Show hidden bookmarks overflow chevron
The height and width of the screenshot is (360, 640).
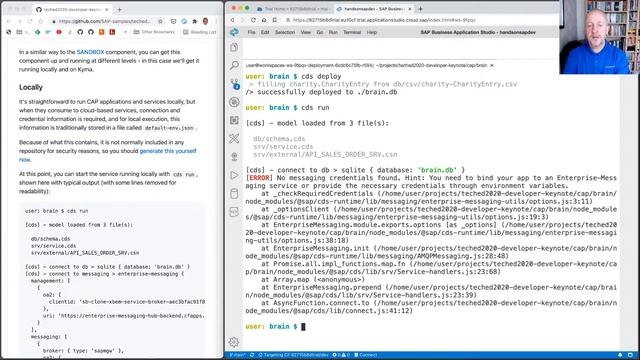pos(125,32)
